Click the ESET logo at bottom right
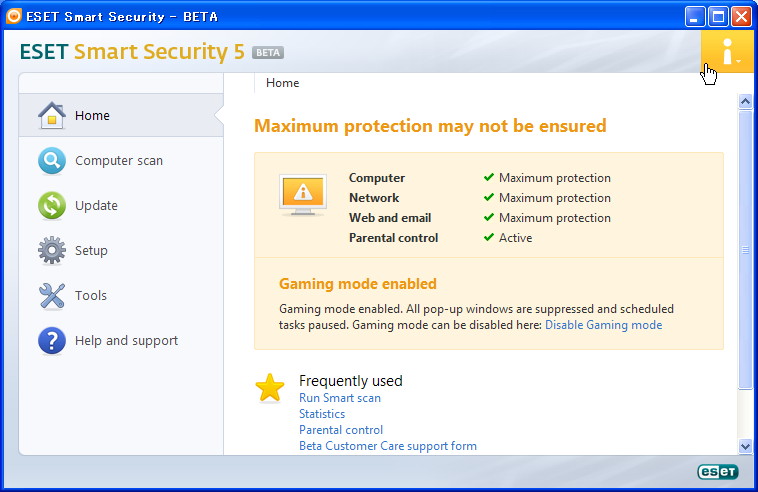 click(717, 472)
